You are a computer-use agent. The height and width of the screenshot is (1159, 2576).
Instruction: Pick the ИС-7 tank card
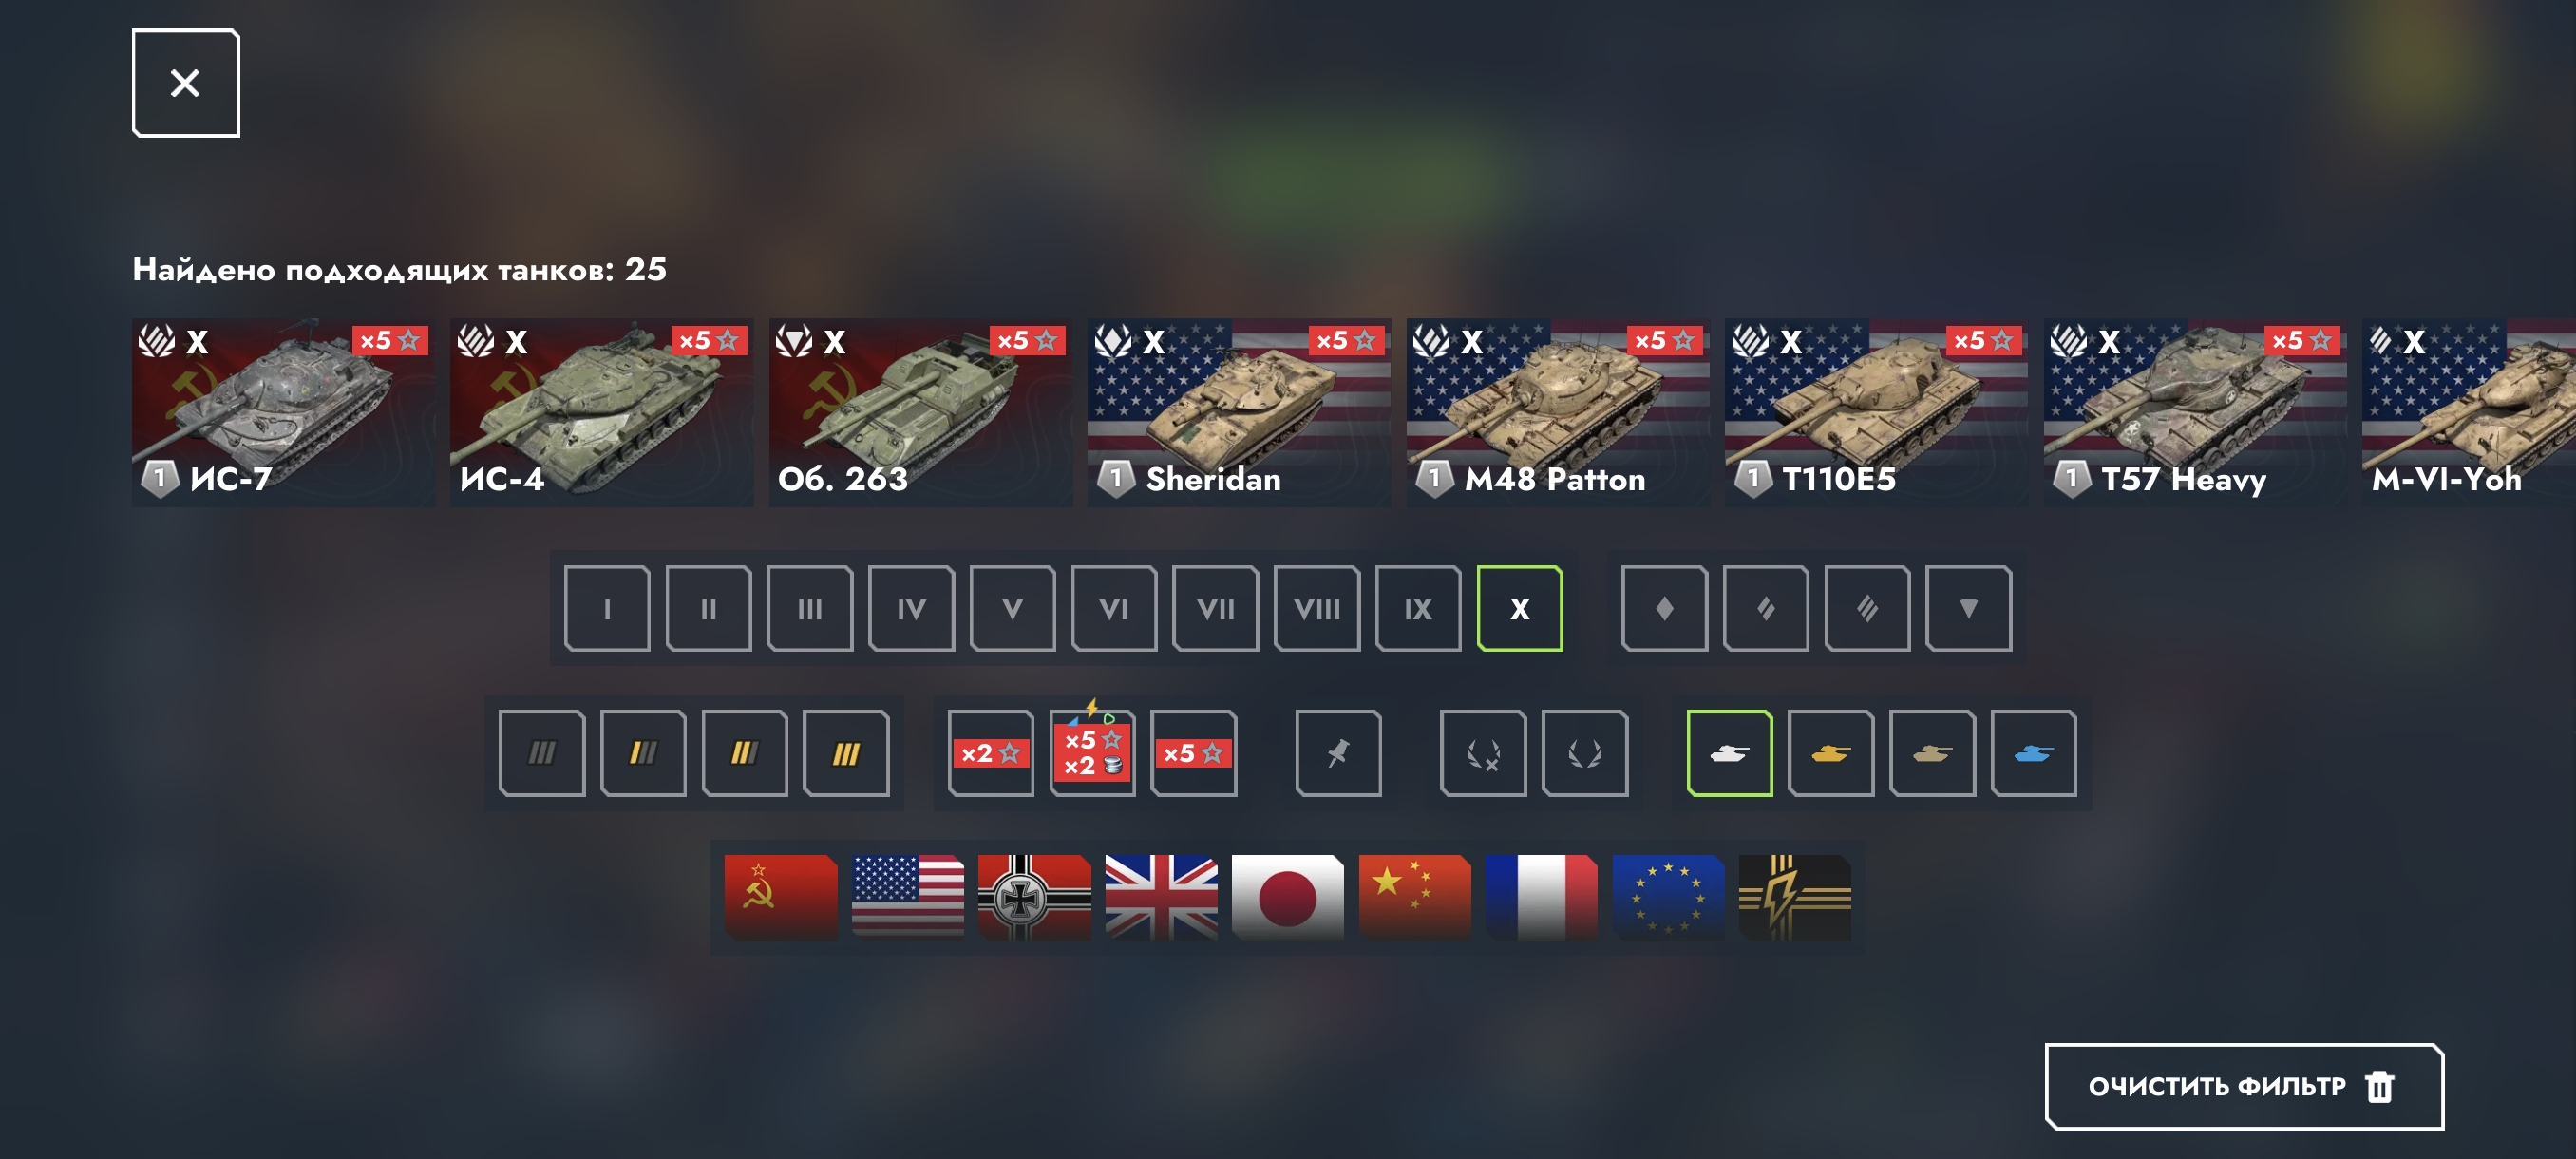(283, 412)
